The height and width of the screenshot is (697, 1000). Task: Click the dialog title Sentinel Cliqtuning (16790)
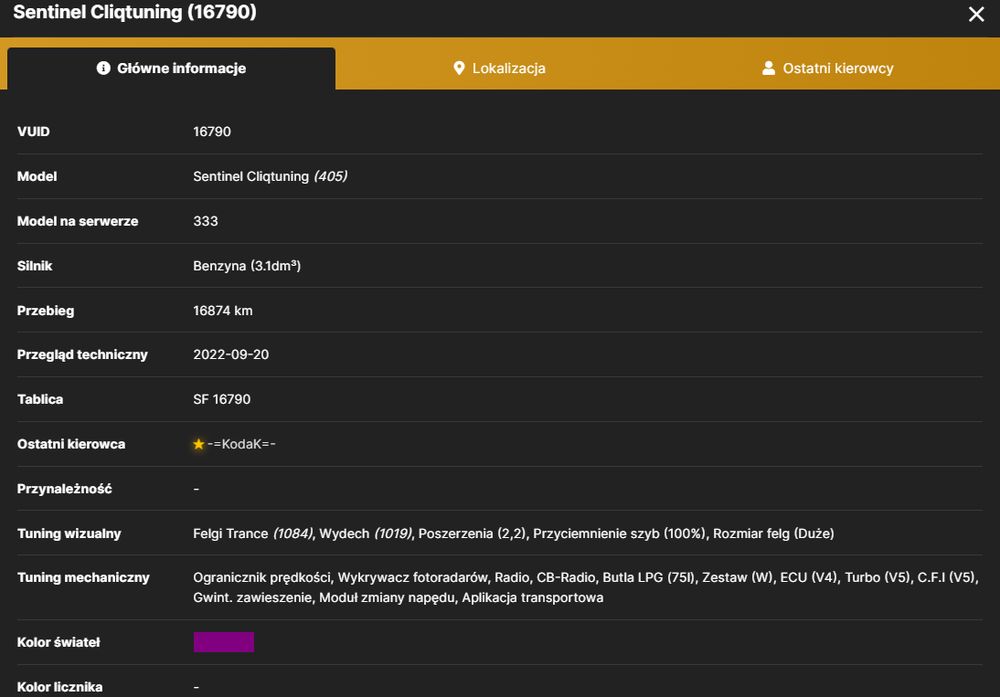135,12
